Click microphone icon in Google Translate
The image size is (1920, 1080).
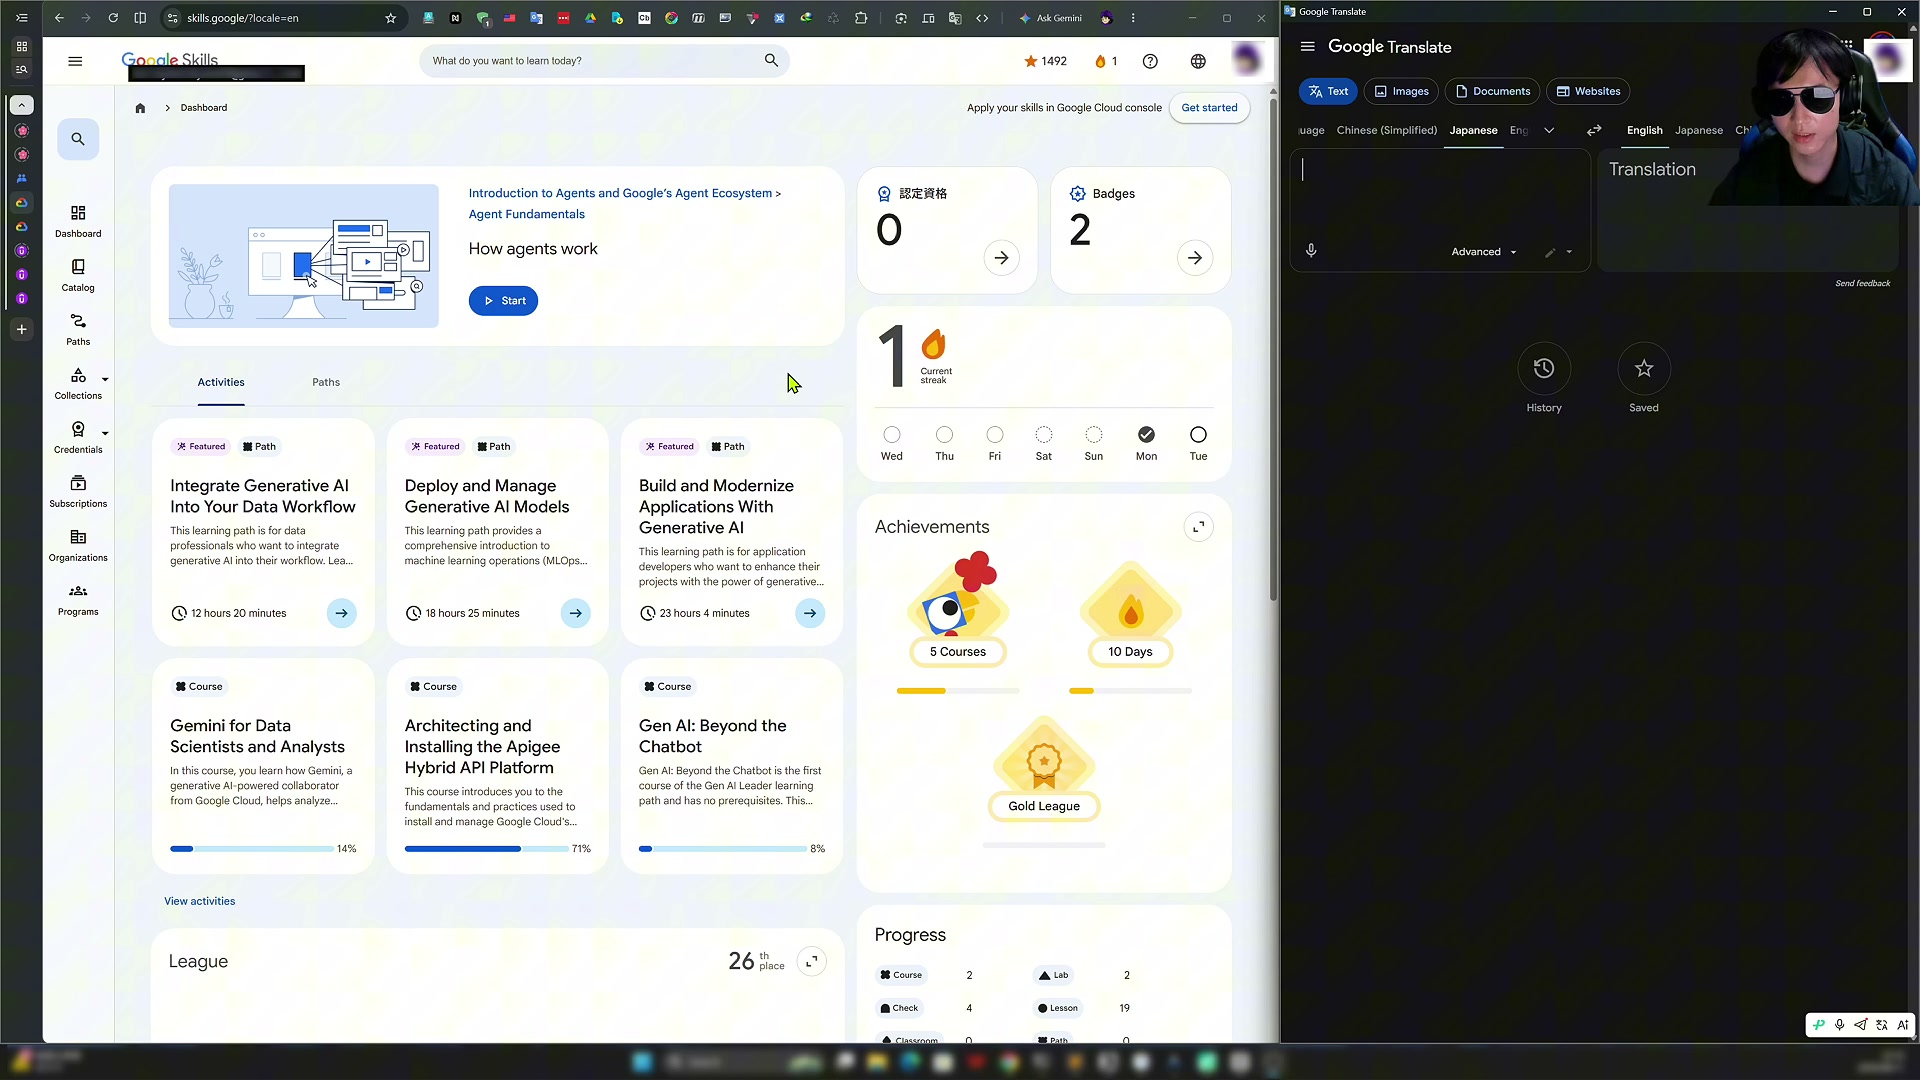(x=1311, y=251)
